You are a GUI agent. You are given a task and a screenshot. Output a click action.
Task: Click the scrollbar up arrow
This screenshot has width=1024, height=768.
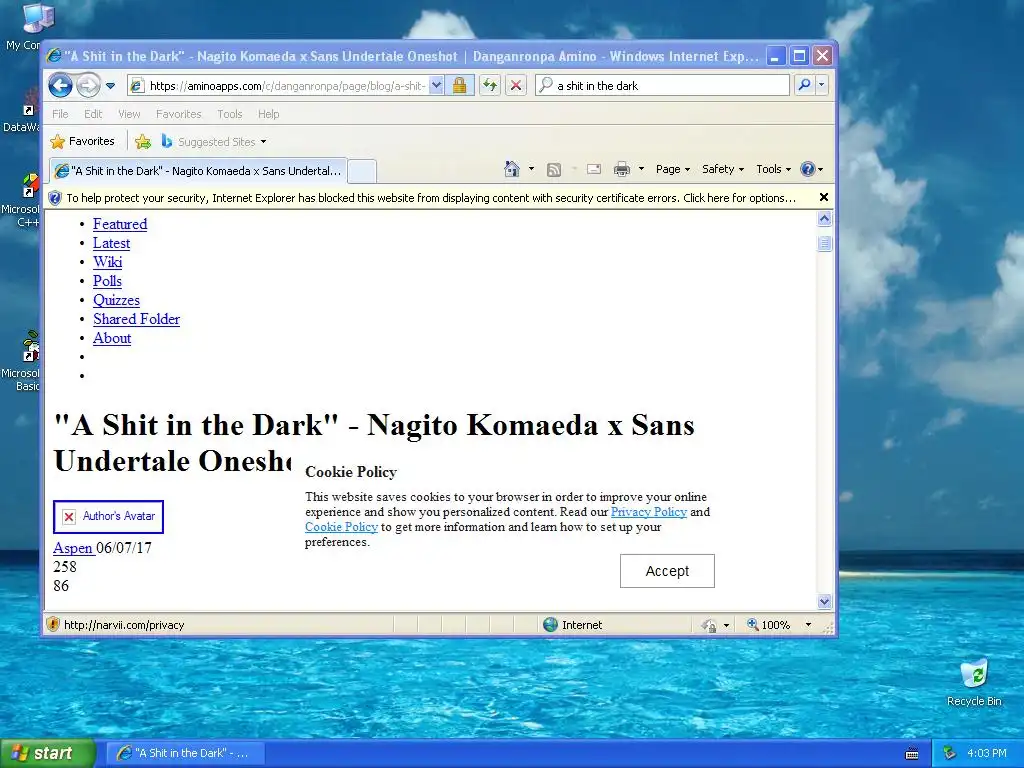pos(824,219)
